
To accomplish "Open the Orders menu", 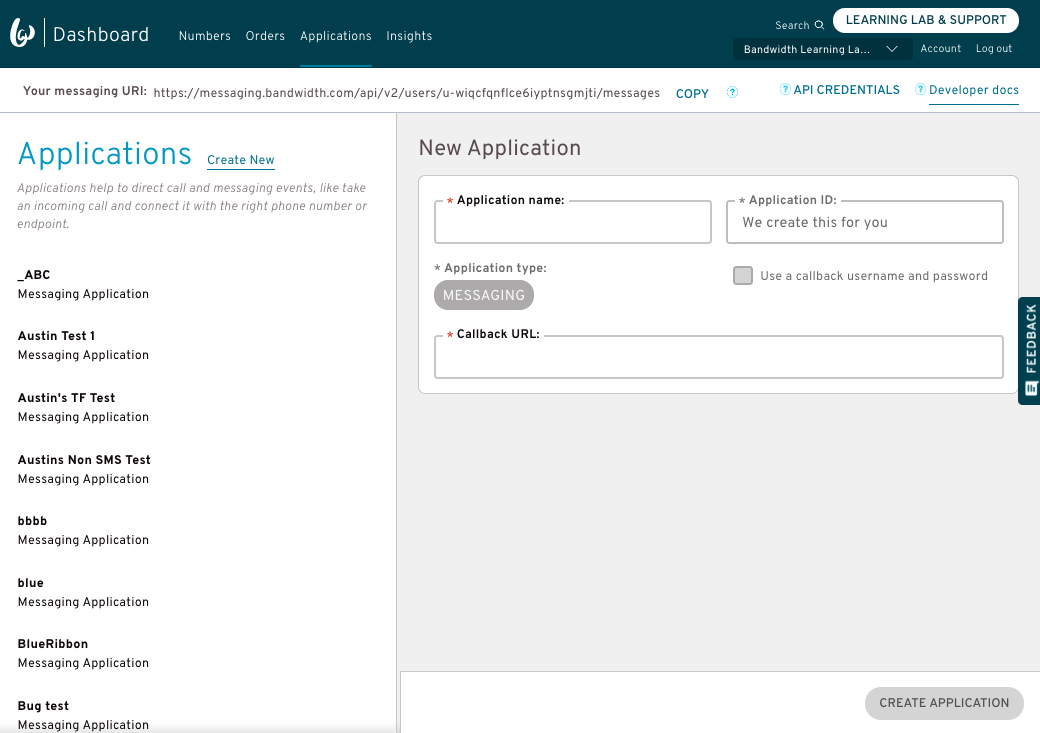I will pos(265,36).
